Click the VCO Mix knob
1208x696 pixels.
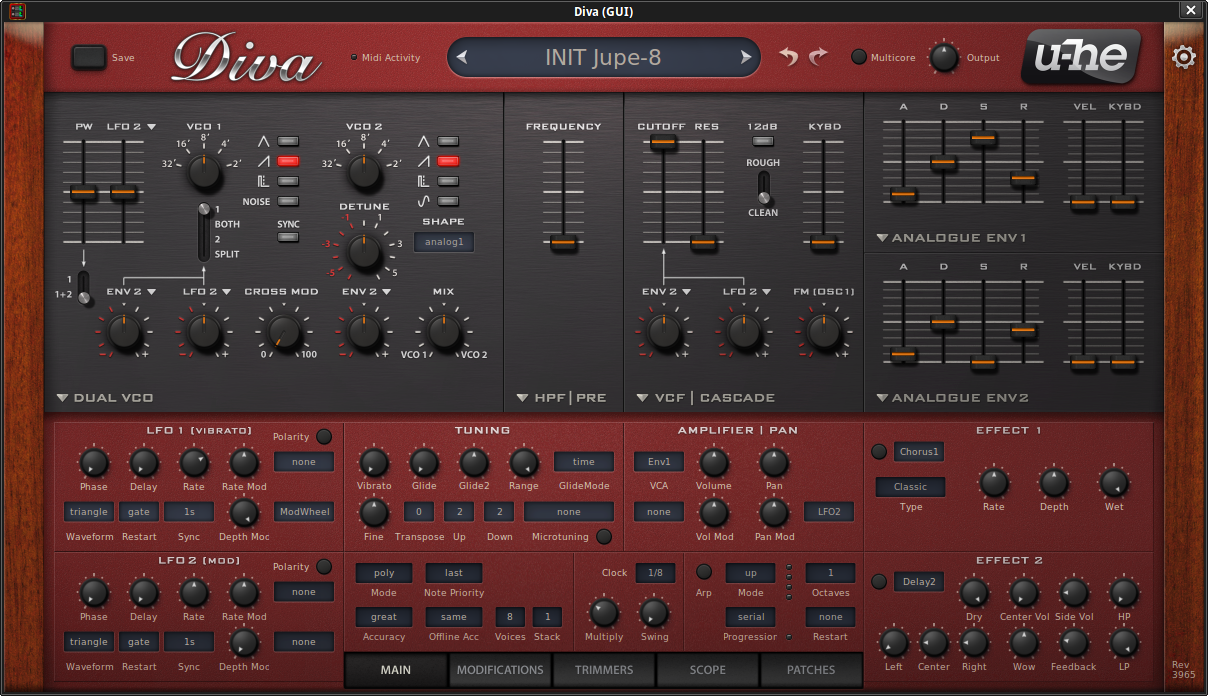click(x=444, y=332)
